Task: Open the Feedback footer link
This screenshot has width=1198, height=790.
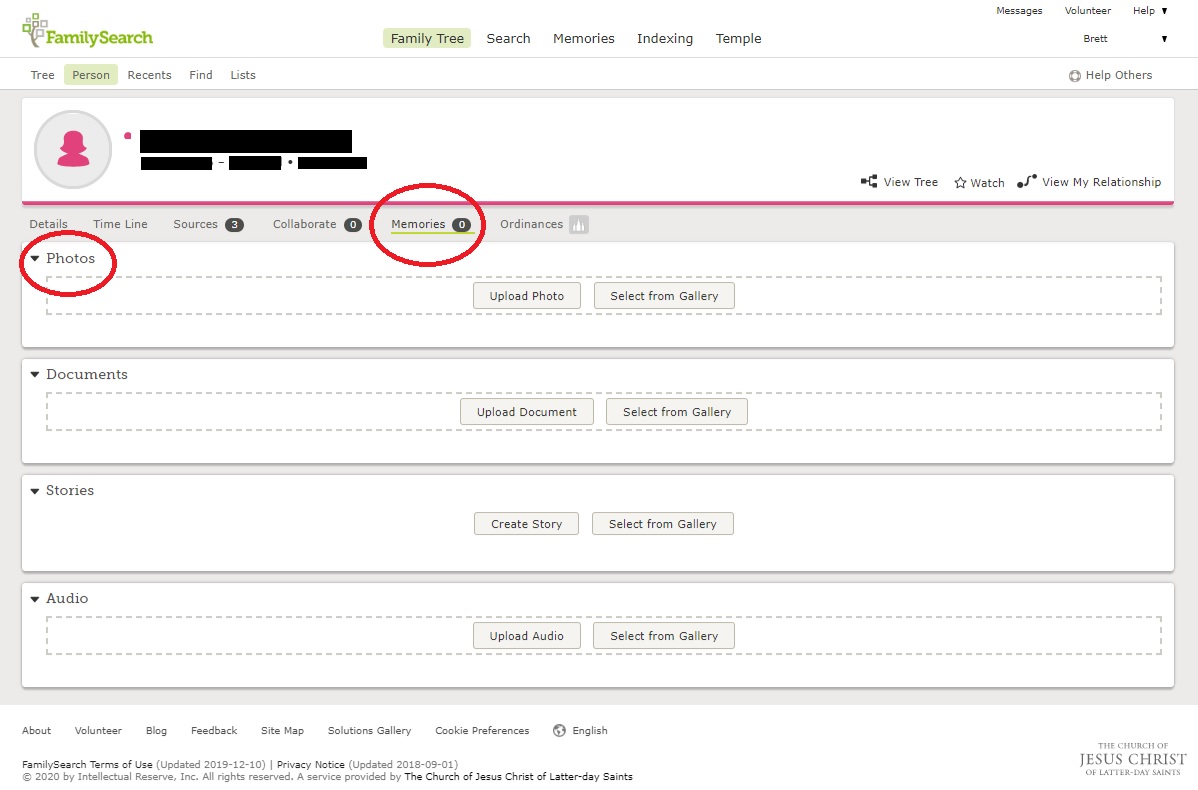Action: pyautogui.click(x=214, y=730)
